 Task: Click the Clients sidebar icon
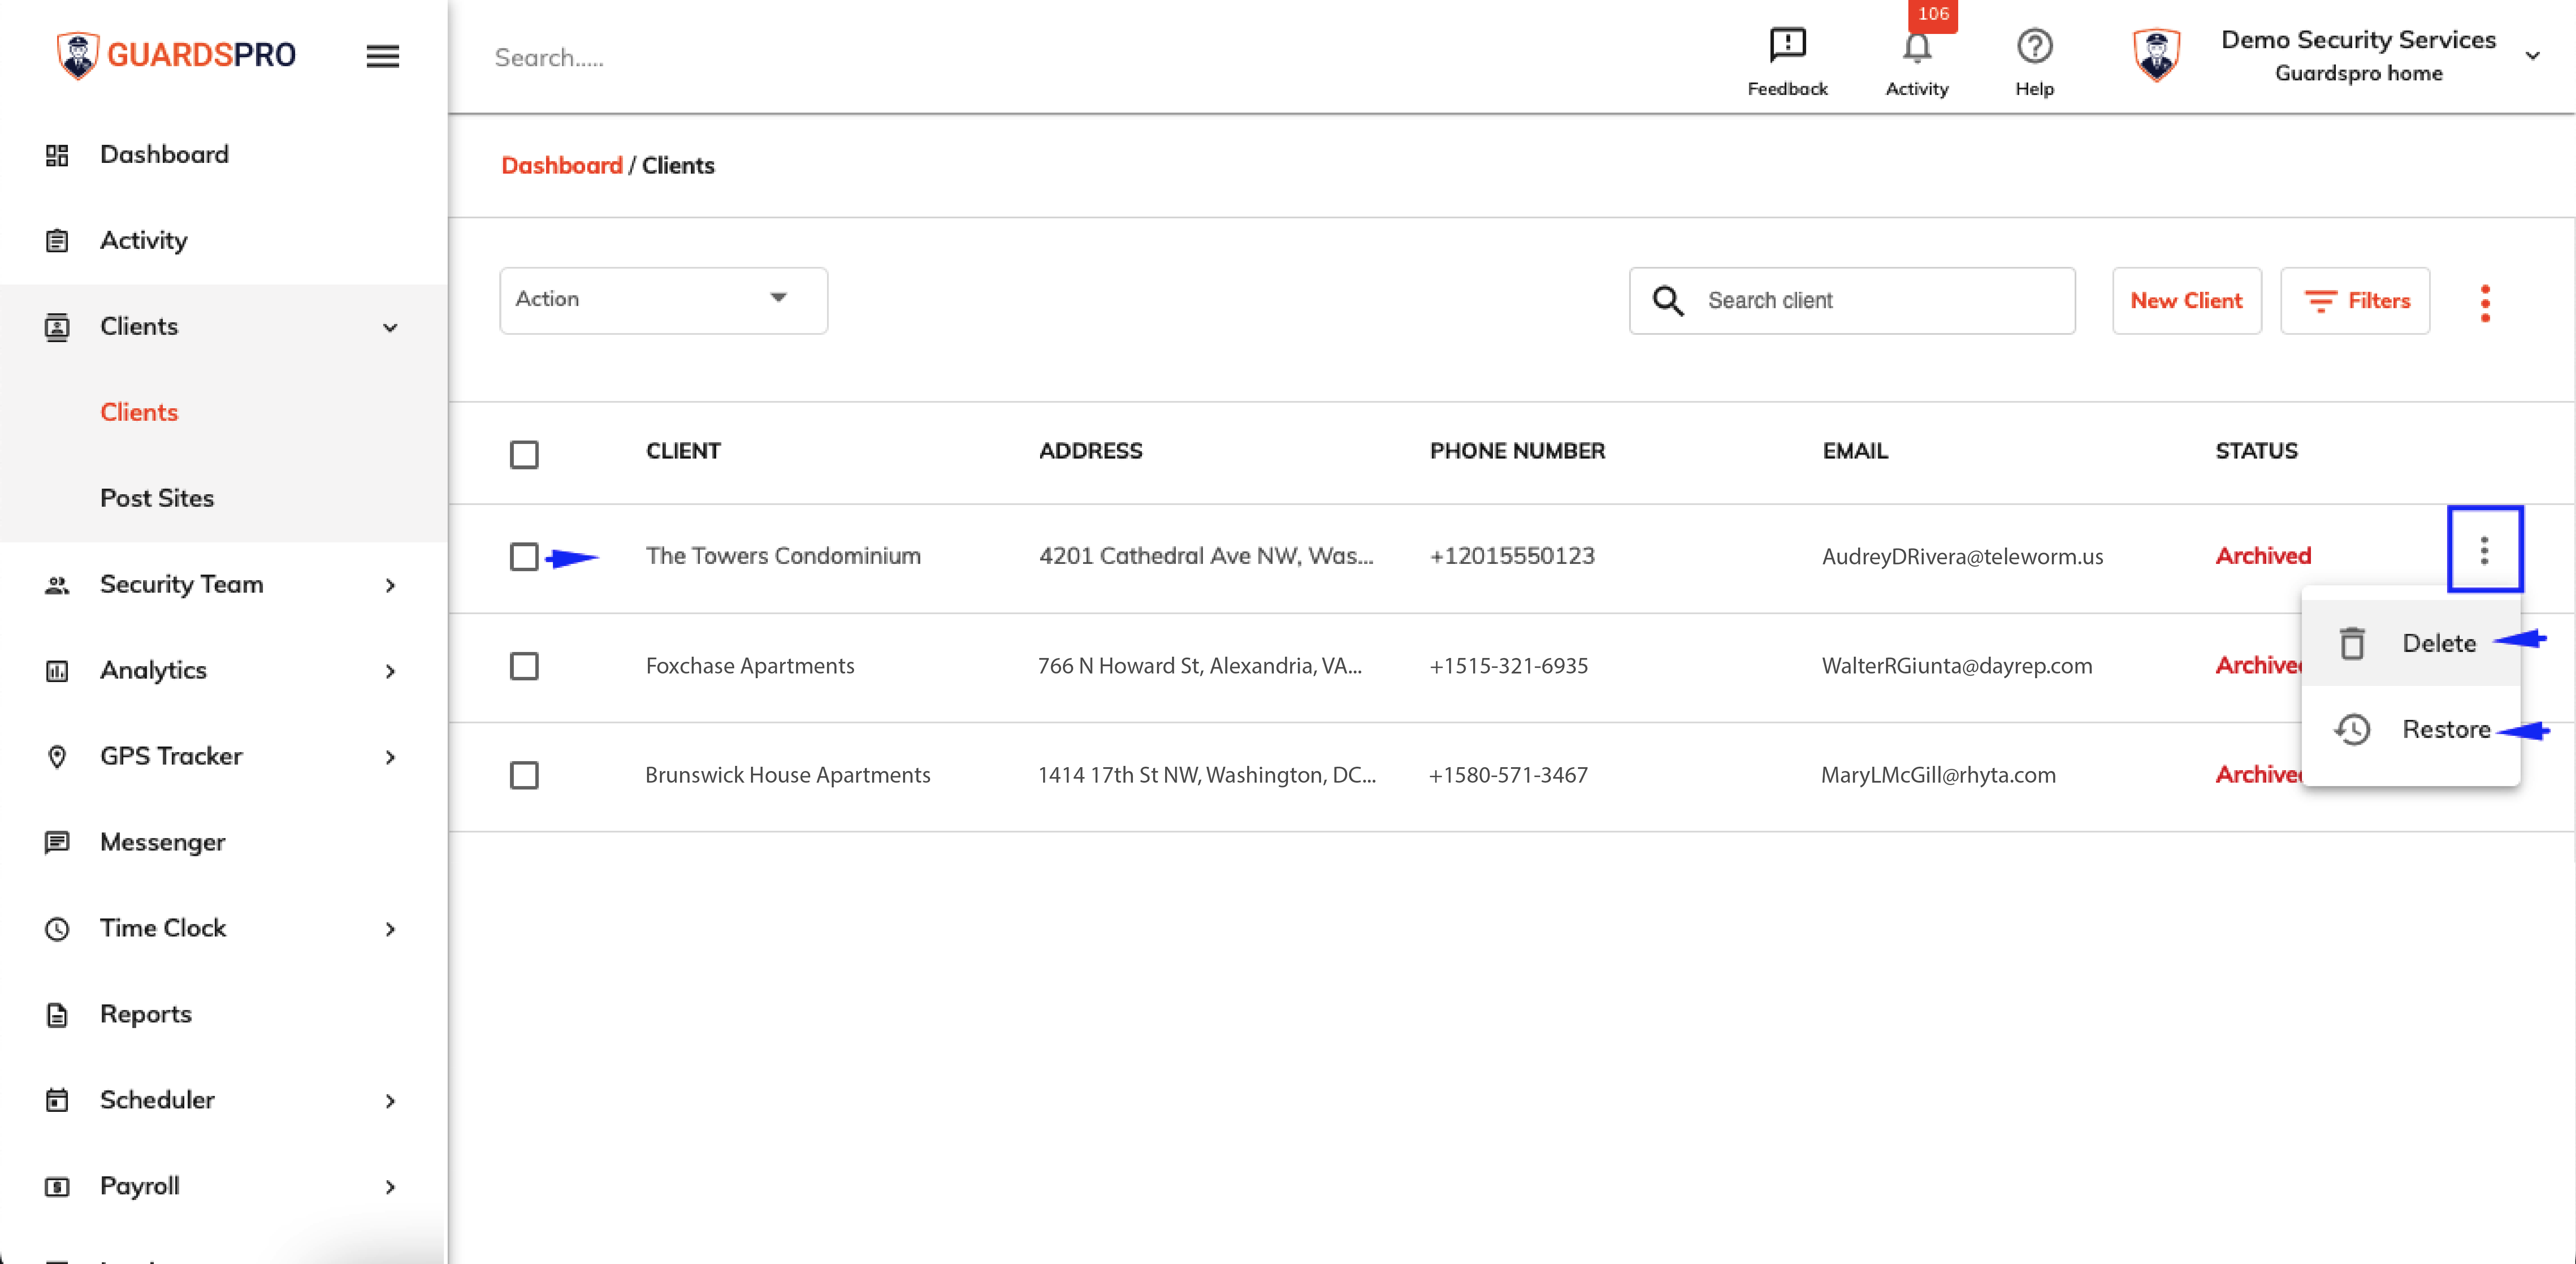(57, 327)
